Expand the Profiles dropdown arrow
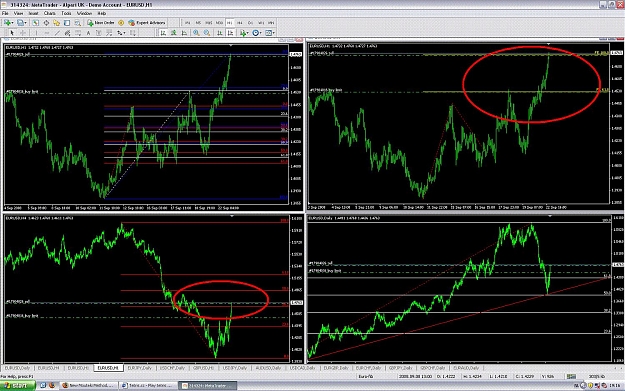The height and width of the screenshot is (391, 625). (26, 23)
